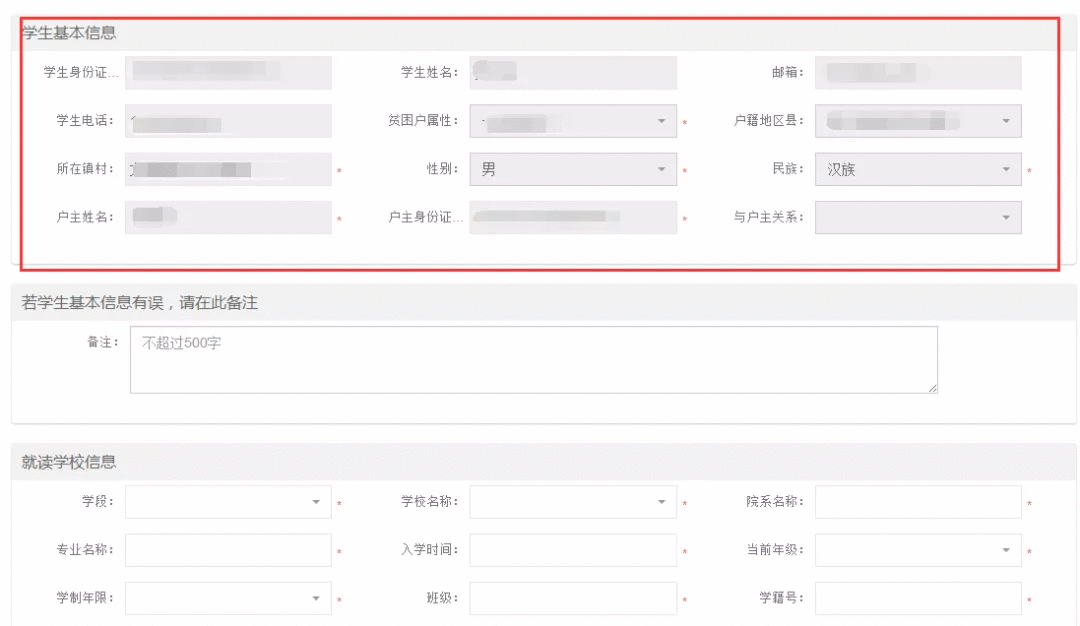
Task: Click the 所在镇村 input field
Action: click(x=228, y=169)
